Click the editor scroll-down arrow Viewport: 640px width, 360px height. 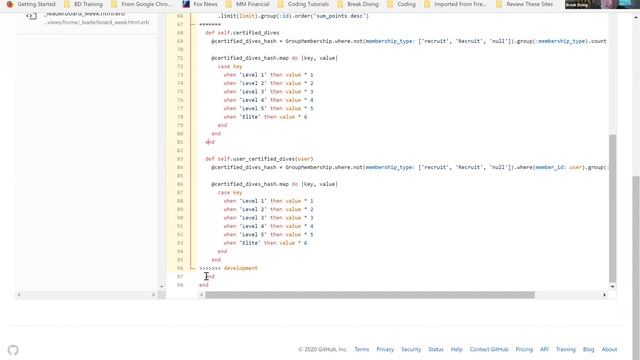pos(612,287)
